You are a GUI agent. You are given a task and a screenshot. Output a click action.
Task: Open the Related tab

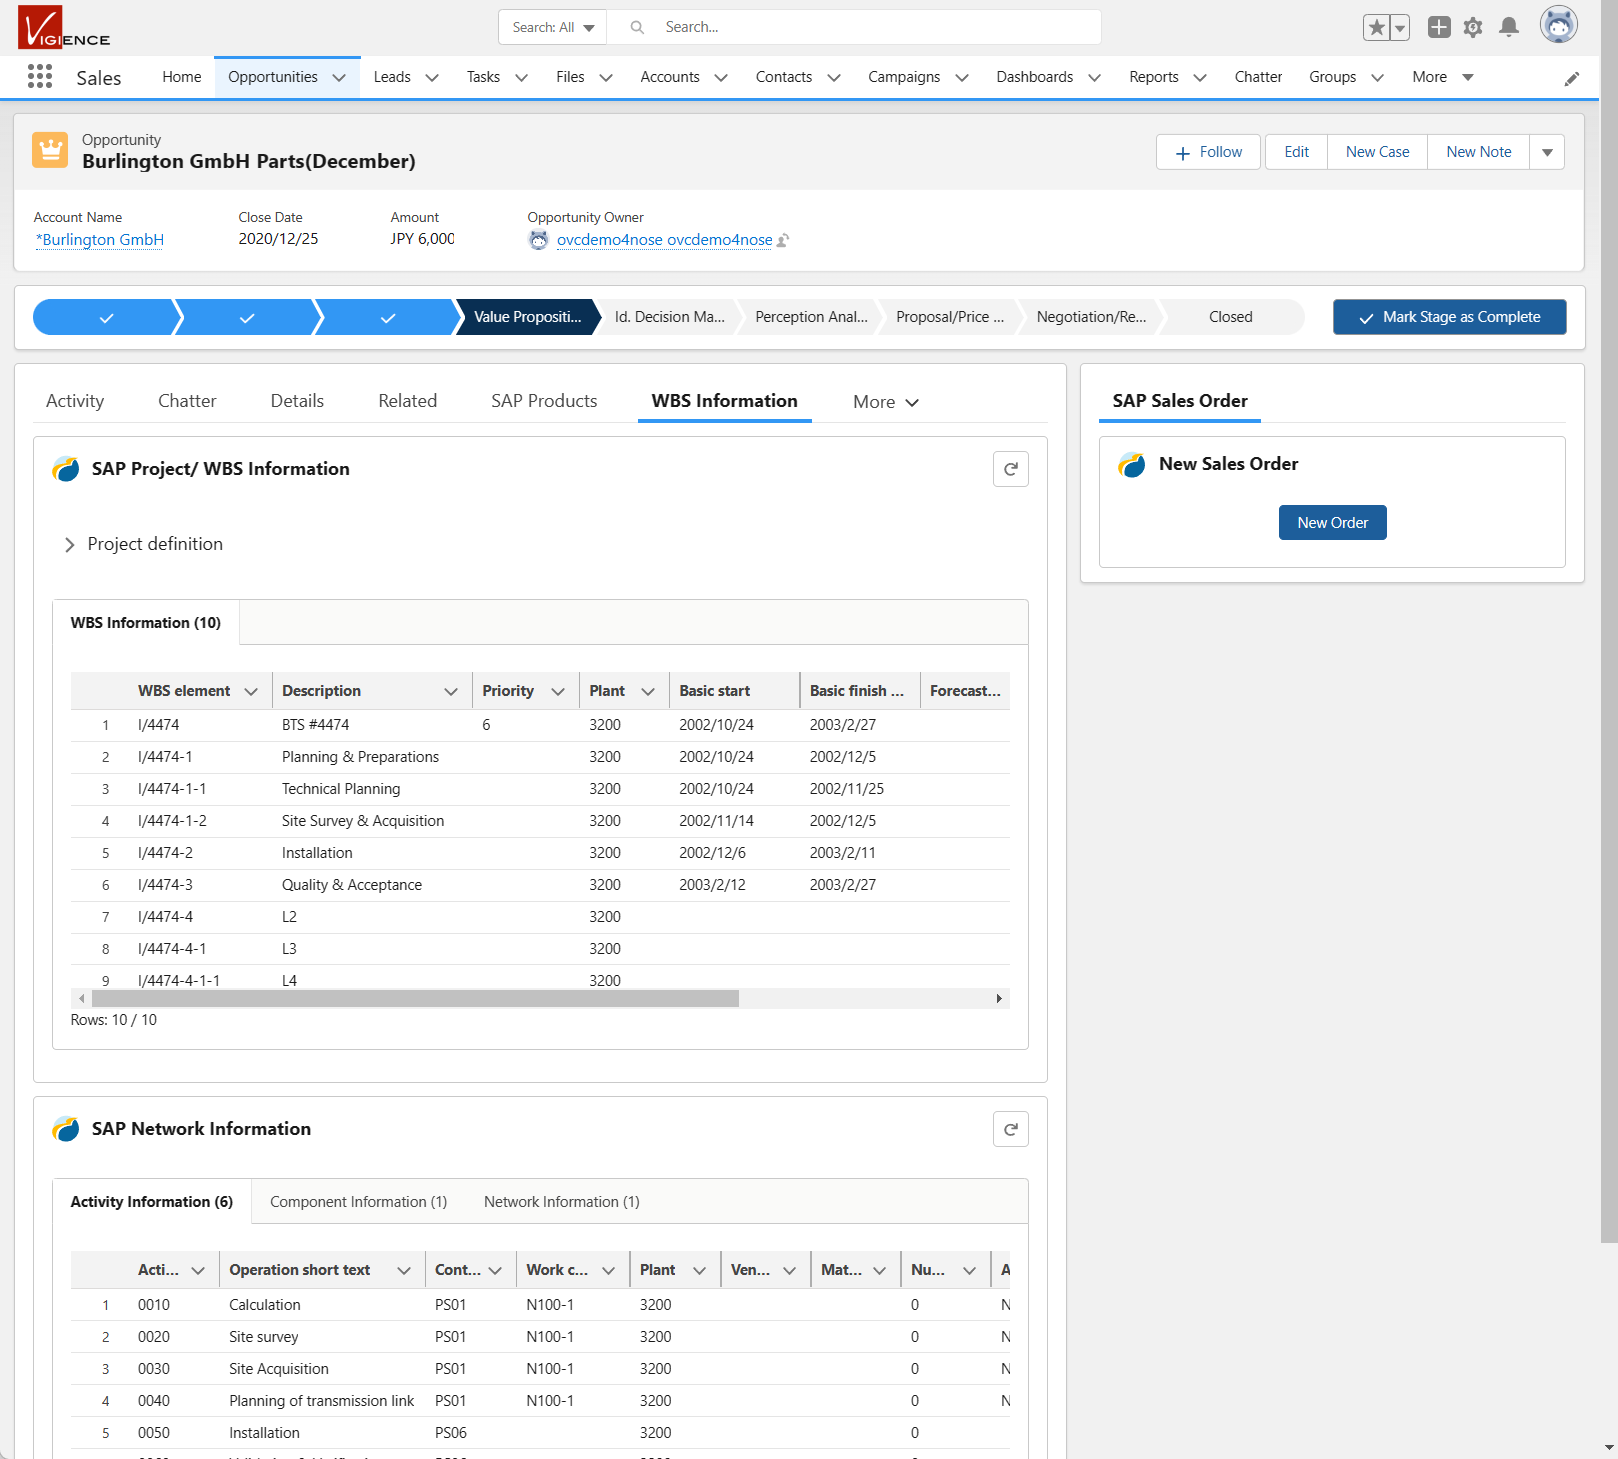[x=407, y=401]
